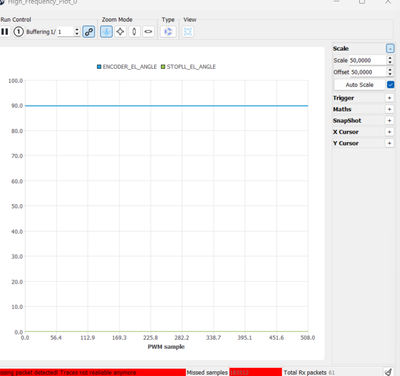Image resolution: width=400 pixels, height=376 pixels.
Task: Toggle ENCODER_EL_ANGLE legend entry
Action: click(127, 67)
